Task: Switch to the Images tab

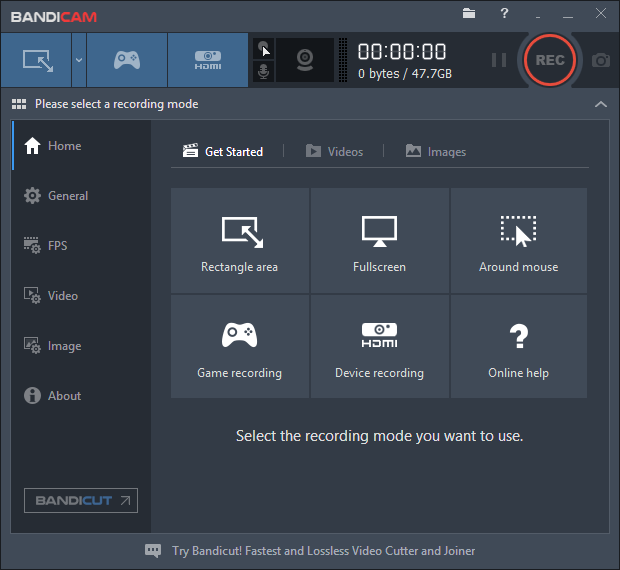Action: point(436,152)
